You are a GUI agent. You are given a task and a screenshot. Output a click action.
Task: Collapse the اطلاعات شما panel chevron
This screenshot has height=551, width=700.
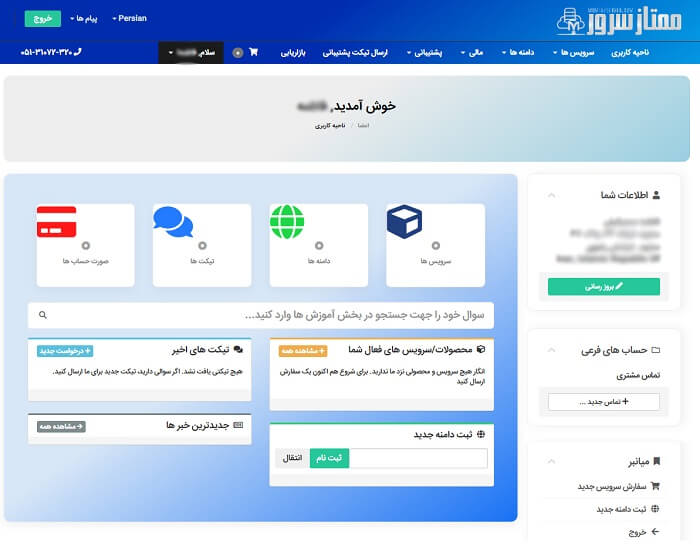click(551, 195)
